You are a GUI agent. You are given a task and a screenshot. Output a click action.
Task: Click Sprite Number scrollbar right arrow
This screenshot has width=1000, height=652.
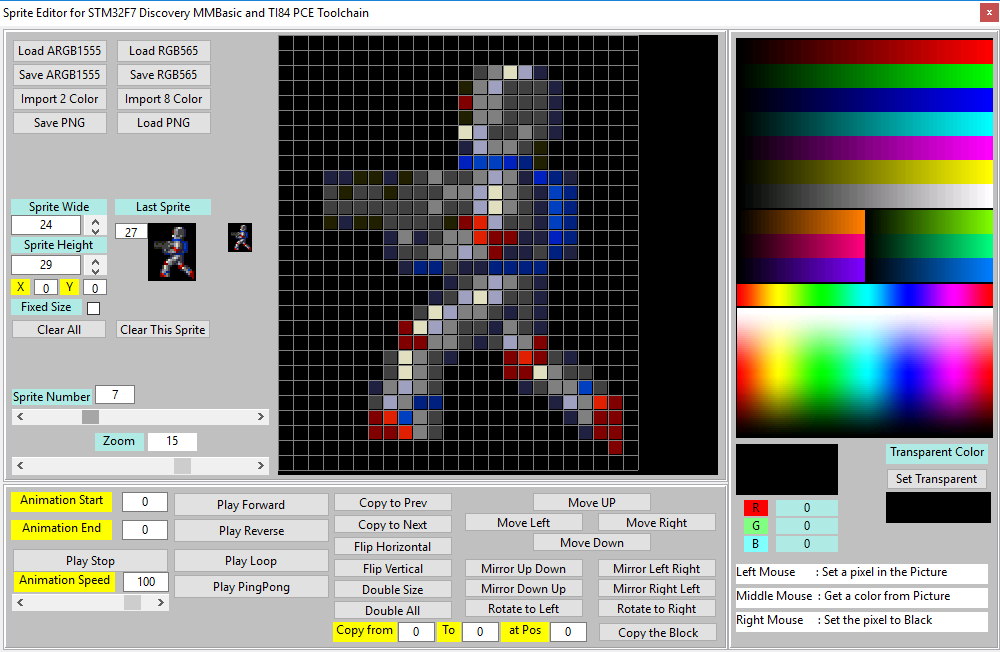(261, 417)
